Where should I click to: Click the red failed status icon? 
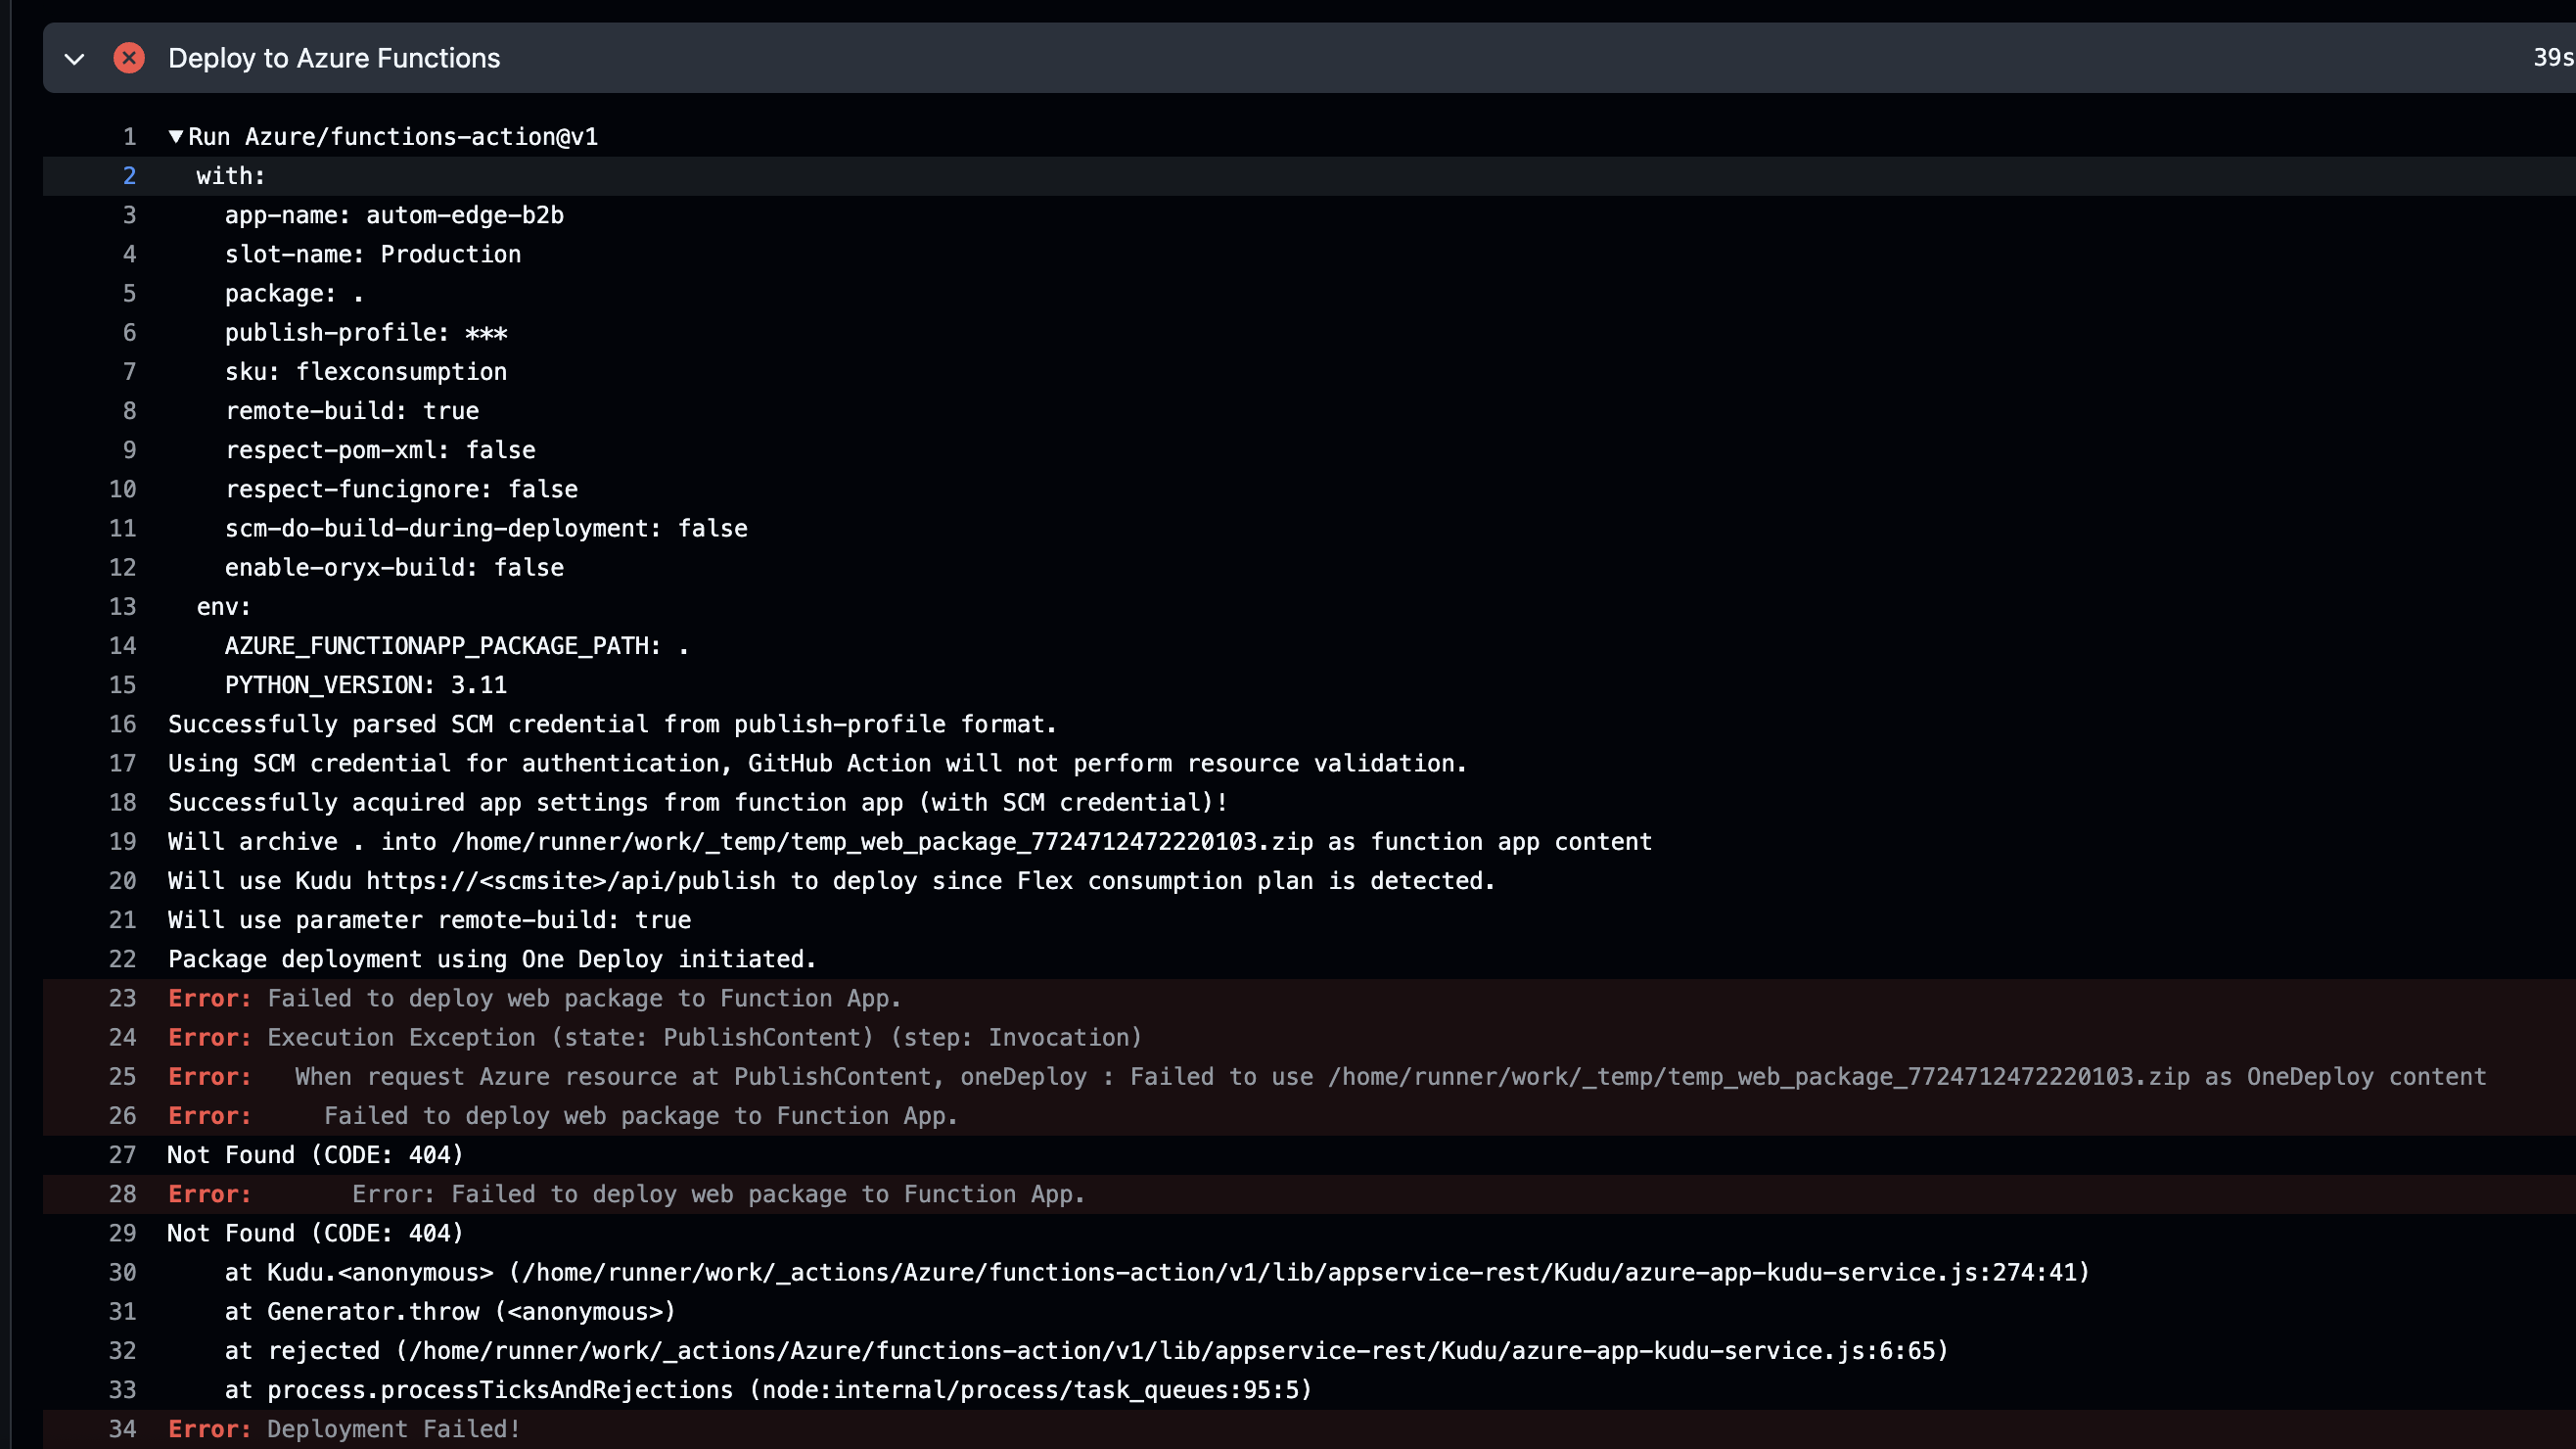[x=129, y=58]
